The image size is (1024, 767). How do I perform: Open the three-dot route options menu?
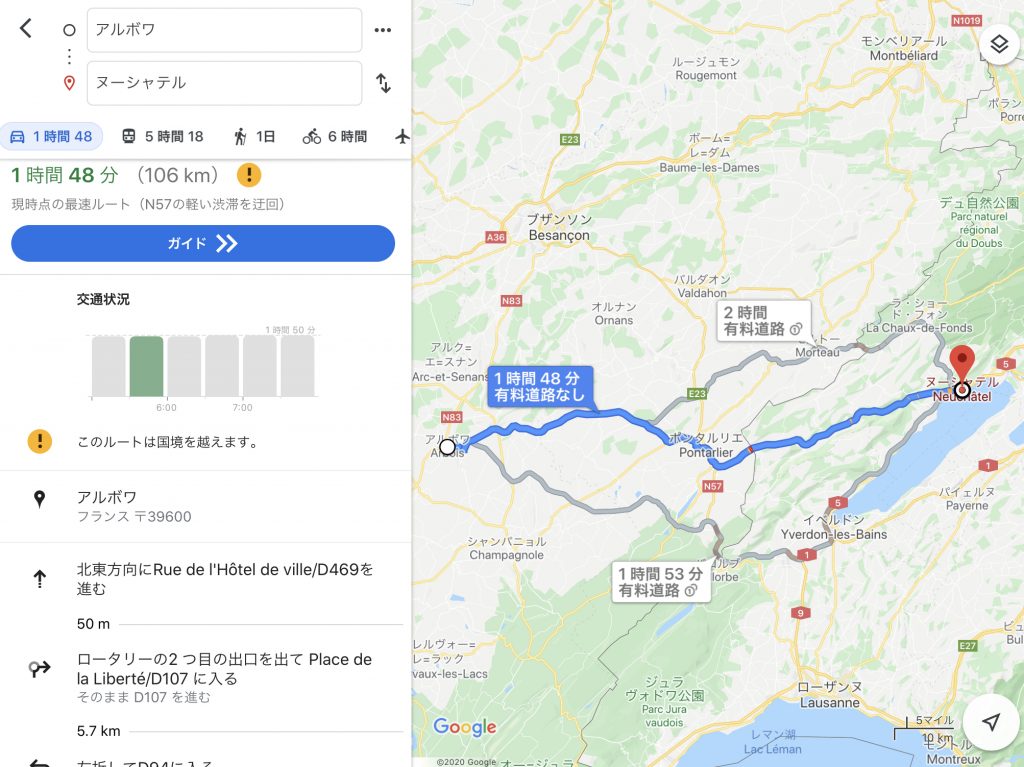pos(383,30)
